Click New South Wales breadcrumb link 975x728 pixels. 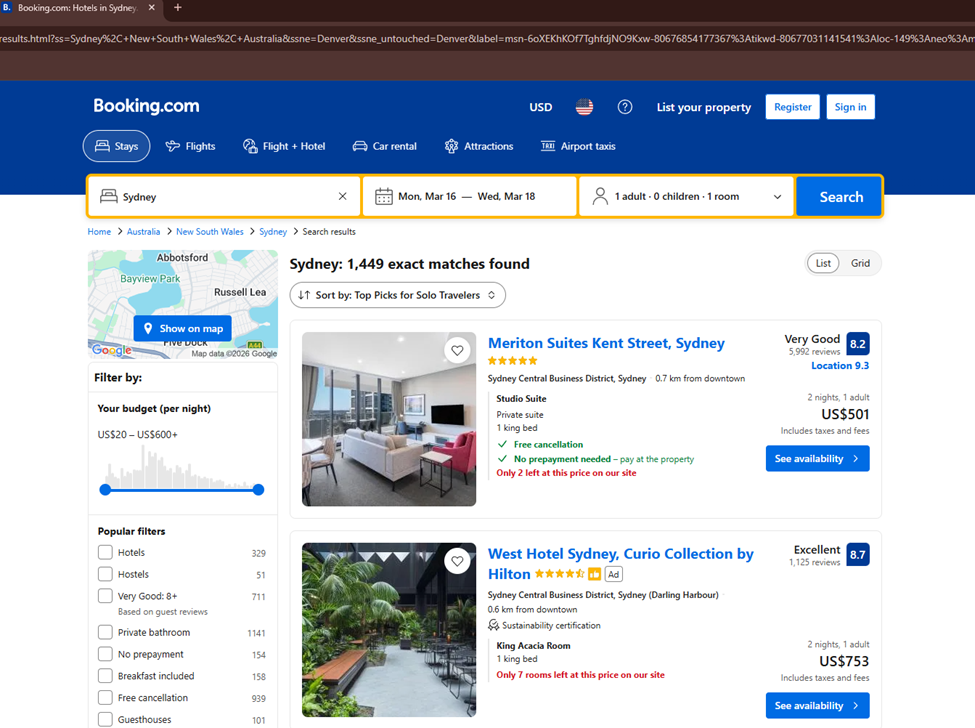pyautogui.click(x=210, y=231)
